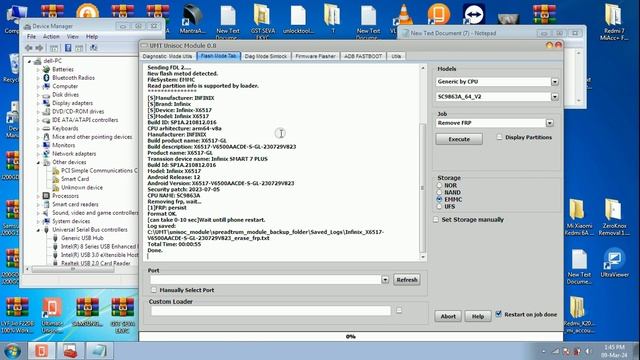Click the Abort button

click(448, 316)
